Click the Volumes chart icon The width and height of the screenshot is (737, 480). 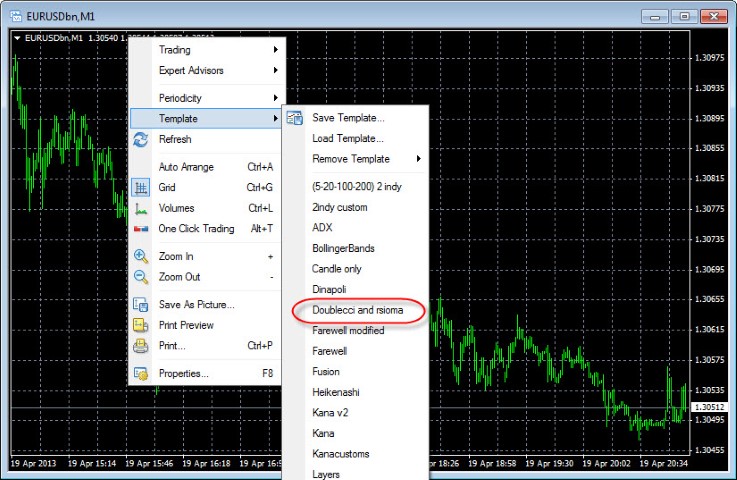(x=141, y=208)
